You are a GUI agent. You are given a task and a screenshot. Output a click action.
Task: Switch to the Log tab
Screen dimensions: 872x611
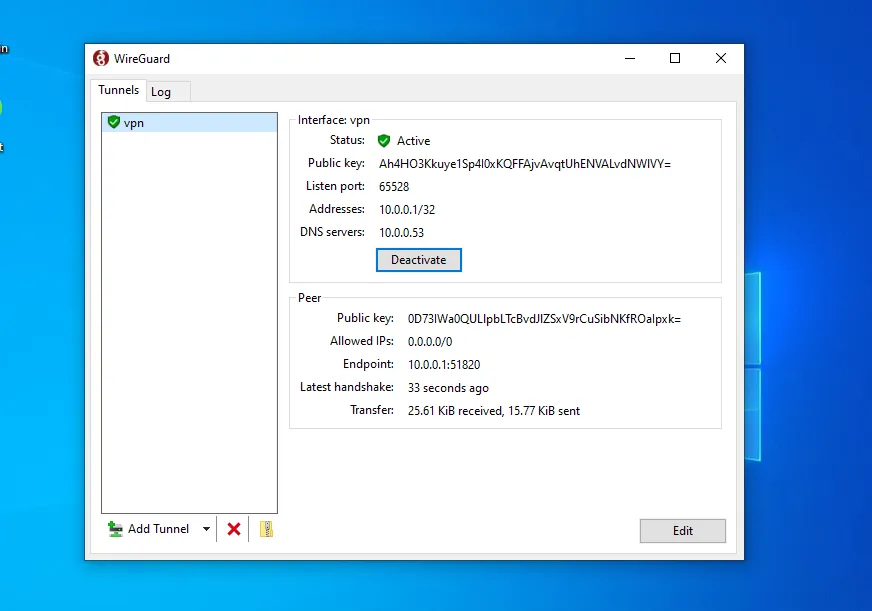(x=161, y=92)
